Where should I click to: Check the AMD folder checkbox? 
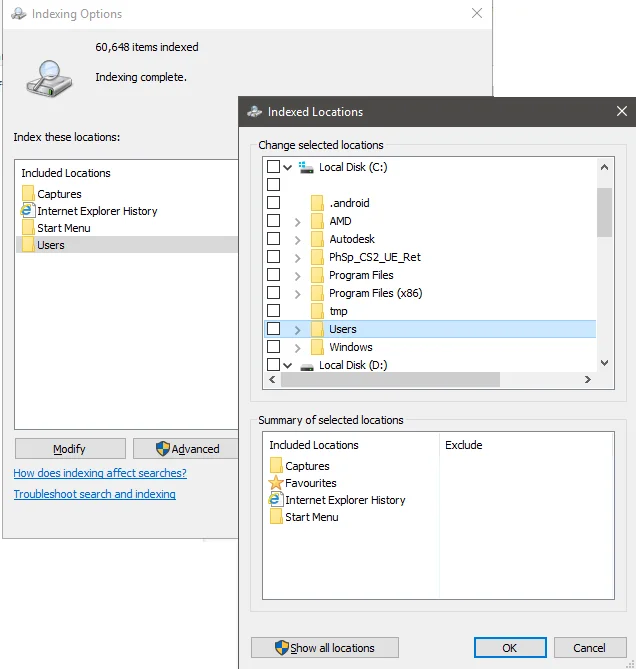pyautogui.click(x=273, y=221)
